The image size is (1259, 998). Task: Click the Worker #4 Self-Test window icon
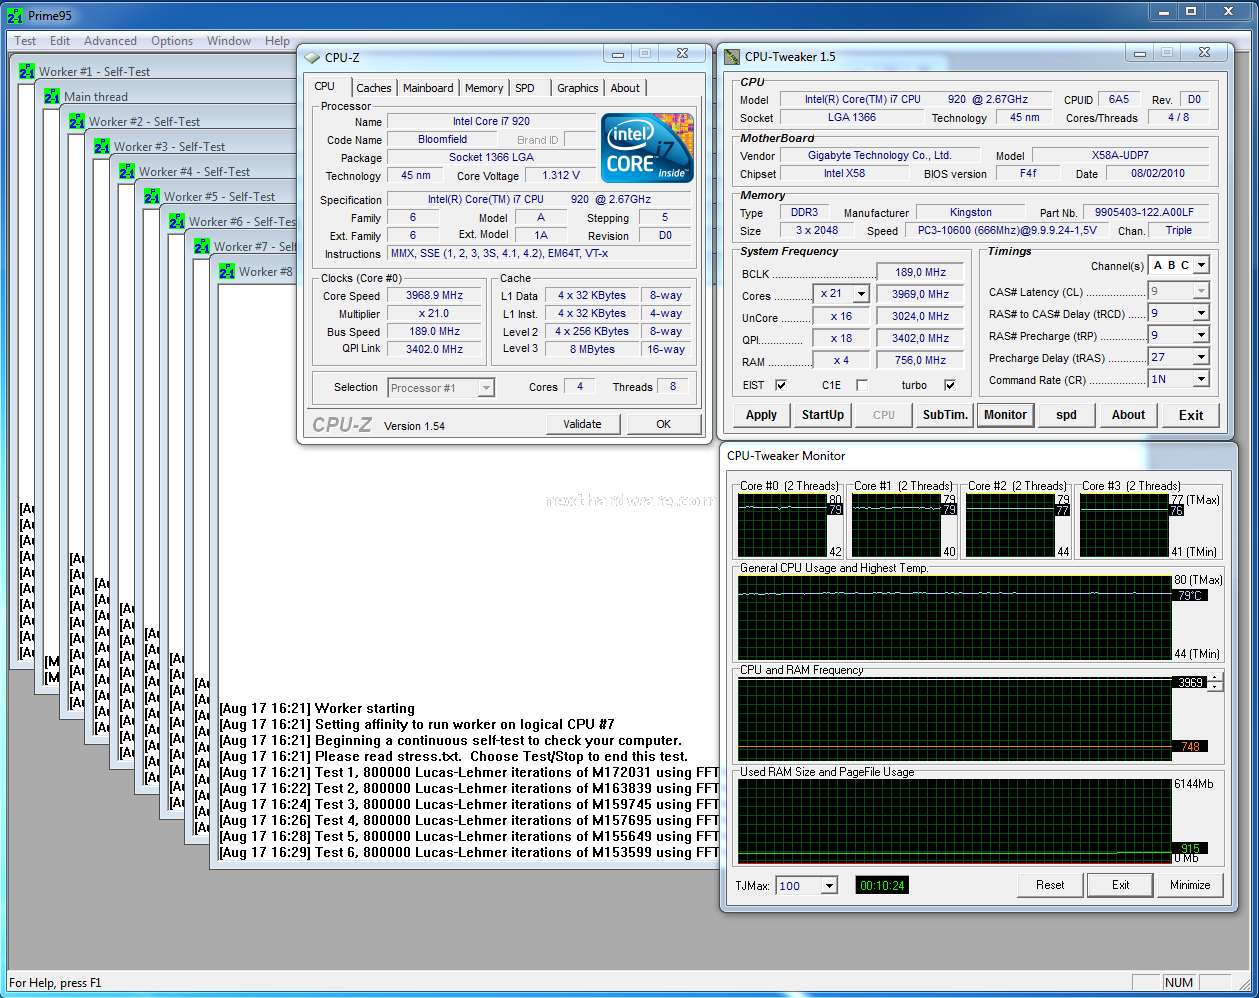pyautogui.click(x=127, y=171)
